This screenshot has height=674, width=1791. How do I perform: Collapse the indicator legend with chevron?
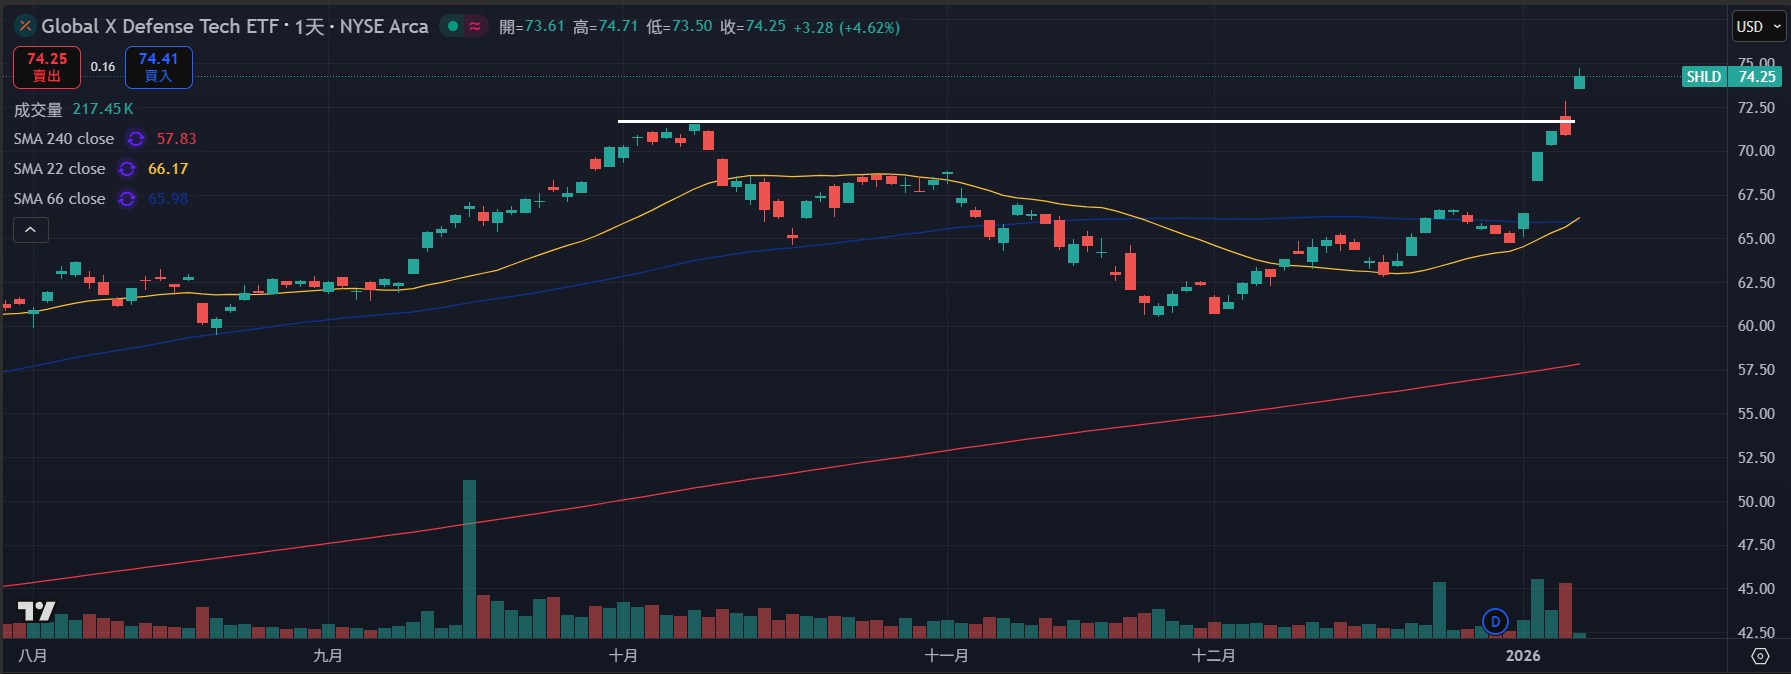[31, 230]
